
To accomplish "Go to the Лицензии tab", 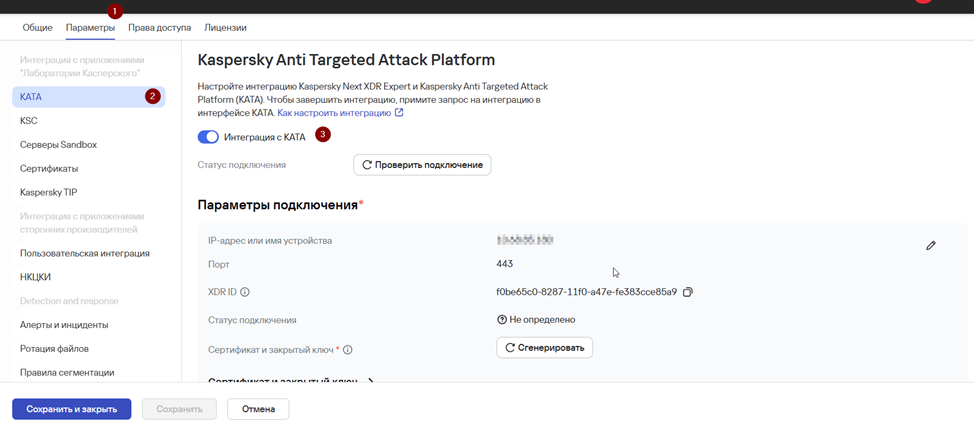I will 225,27.
